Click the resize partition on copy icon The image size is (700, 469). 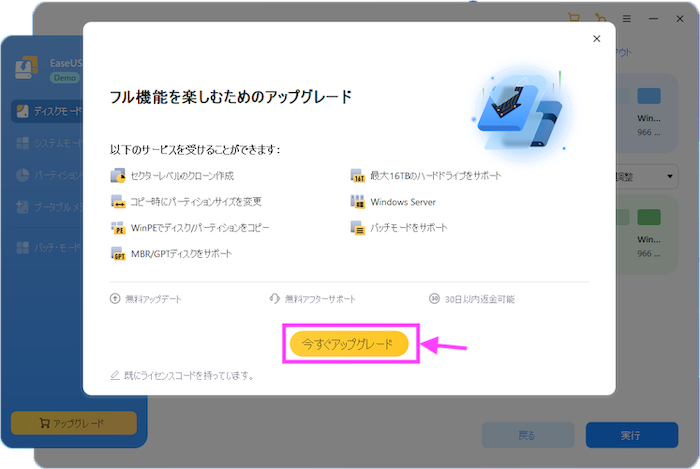118,201
